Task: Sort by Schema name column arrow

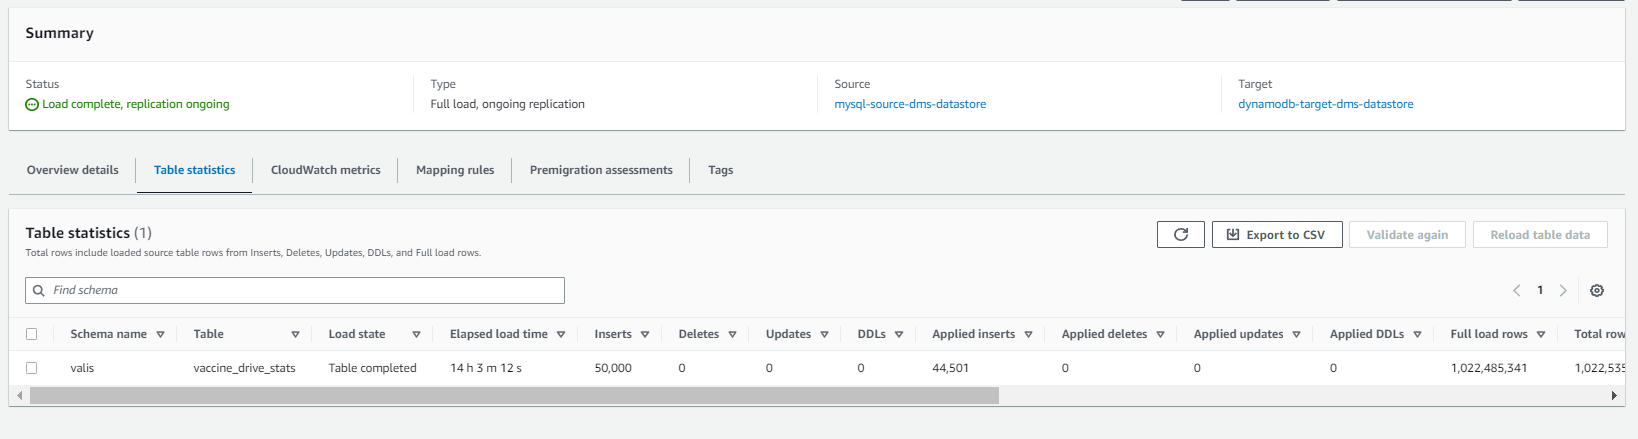Action: [x=160, y=335]
